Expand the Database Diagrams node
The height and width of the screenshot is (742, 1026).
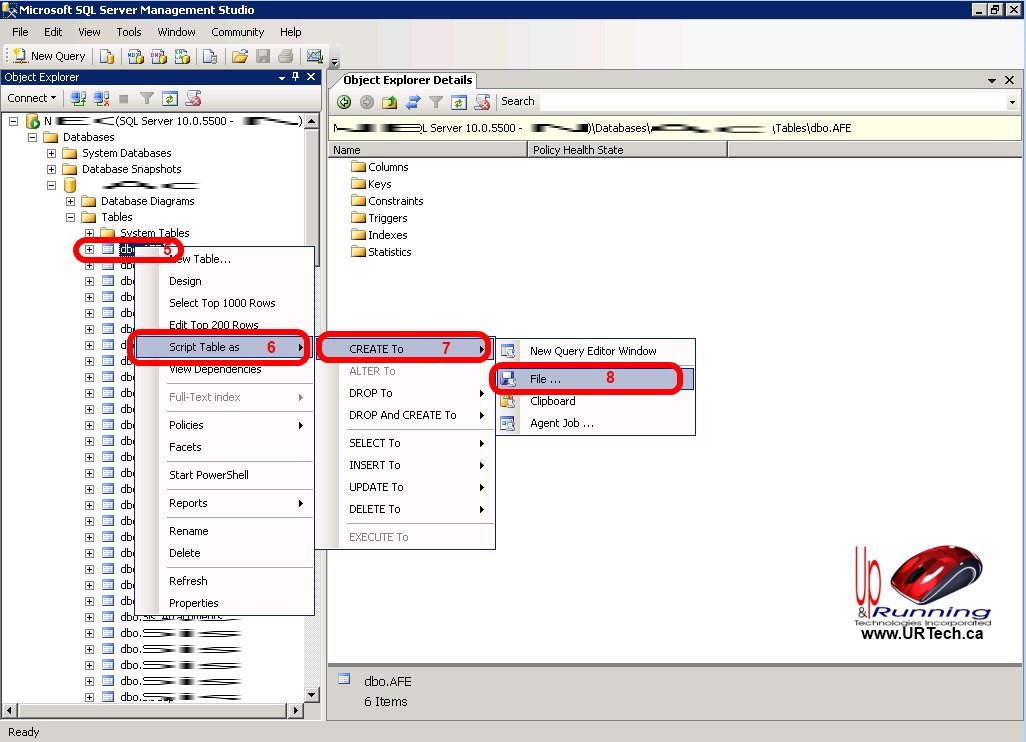coord(71,201)
